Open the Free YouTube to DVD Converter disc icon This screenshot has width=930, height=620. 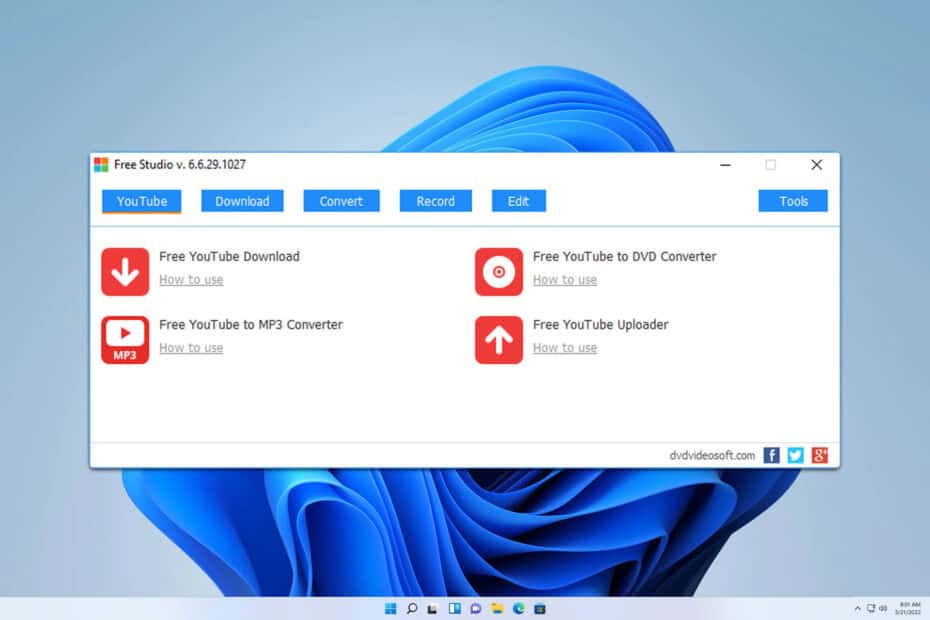coord(499,272)
